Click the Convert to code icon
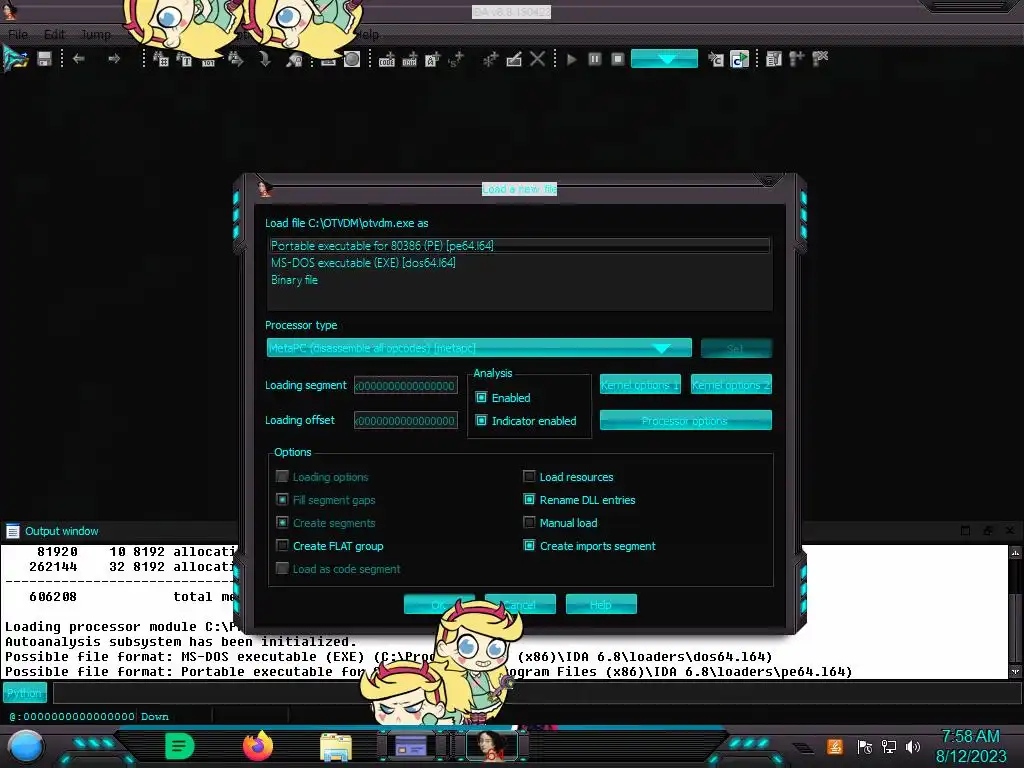The height and width of the screenshot is (768, 1024). coord(387,59)
